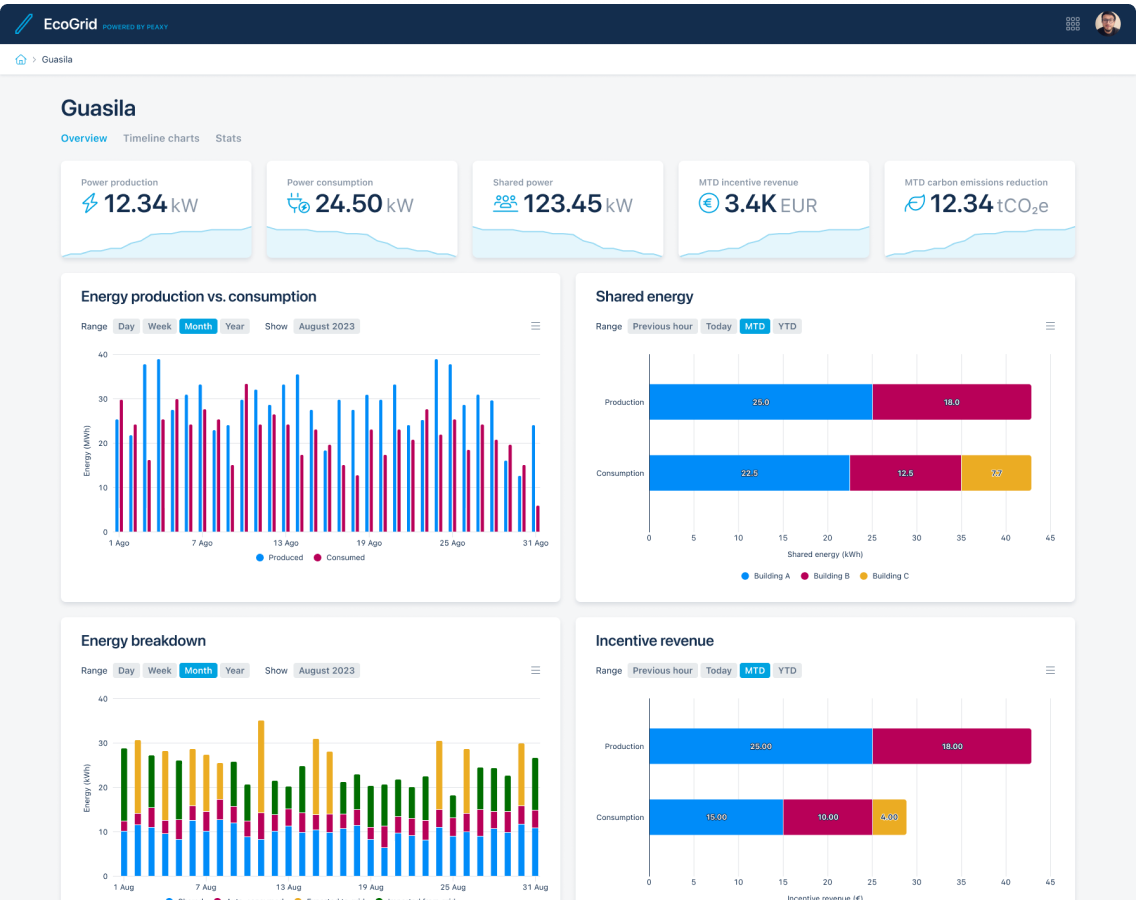
Task: Click the Guasila page heading
Action: tap(99, 108)
